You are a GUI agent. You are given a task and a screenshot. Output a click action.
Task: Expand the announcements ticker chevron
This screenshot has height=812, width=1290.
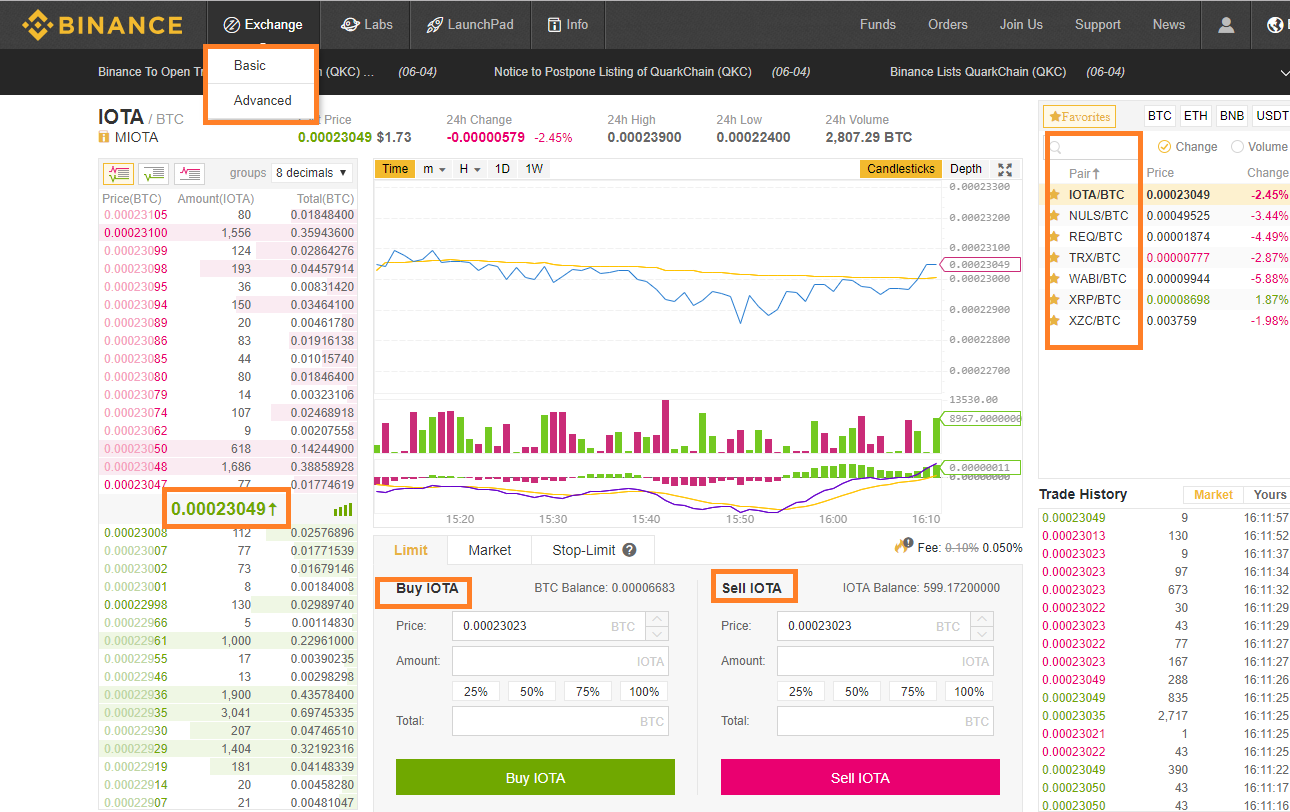click(x=1284, y=73)
